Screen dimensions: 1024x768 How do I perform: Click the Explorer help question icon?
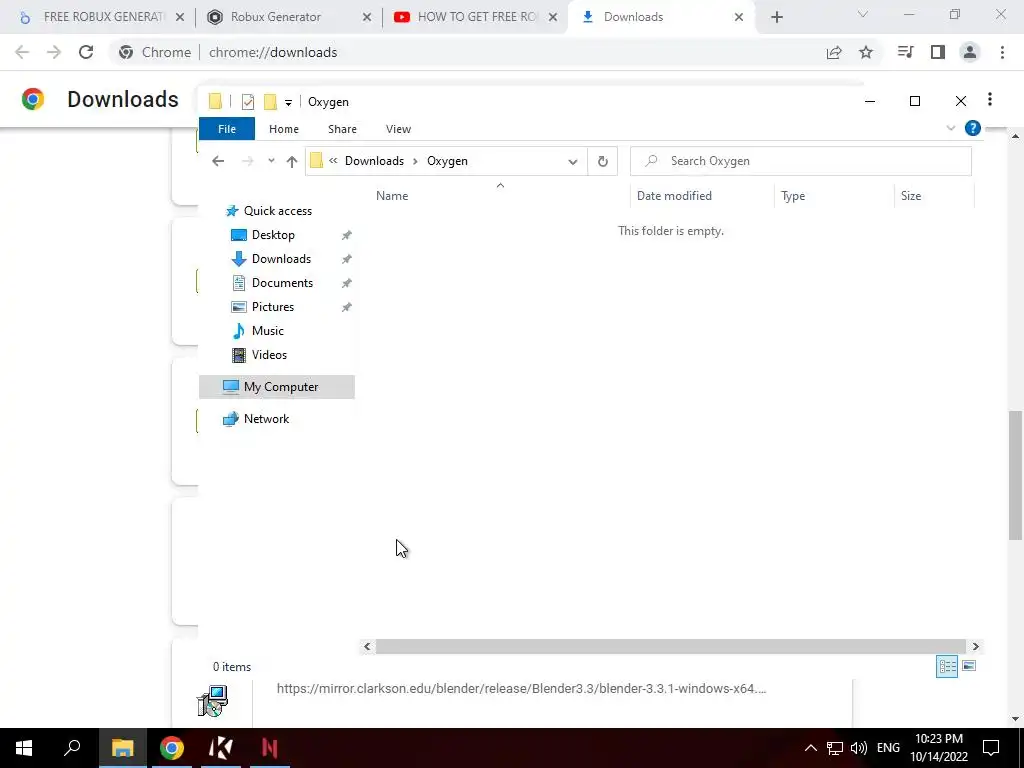972,128
